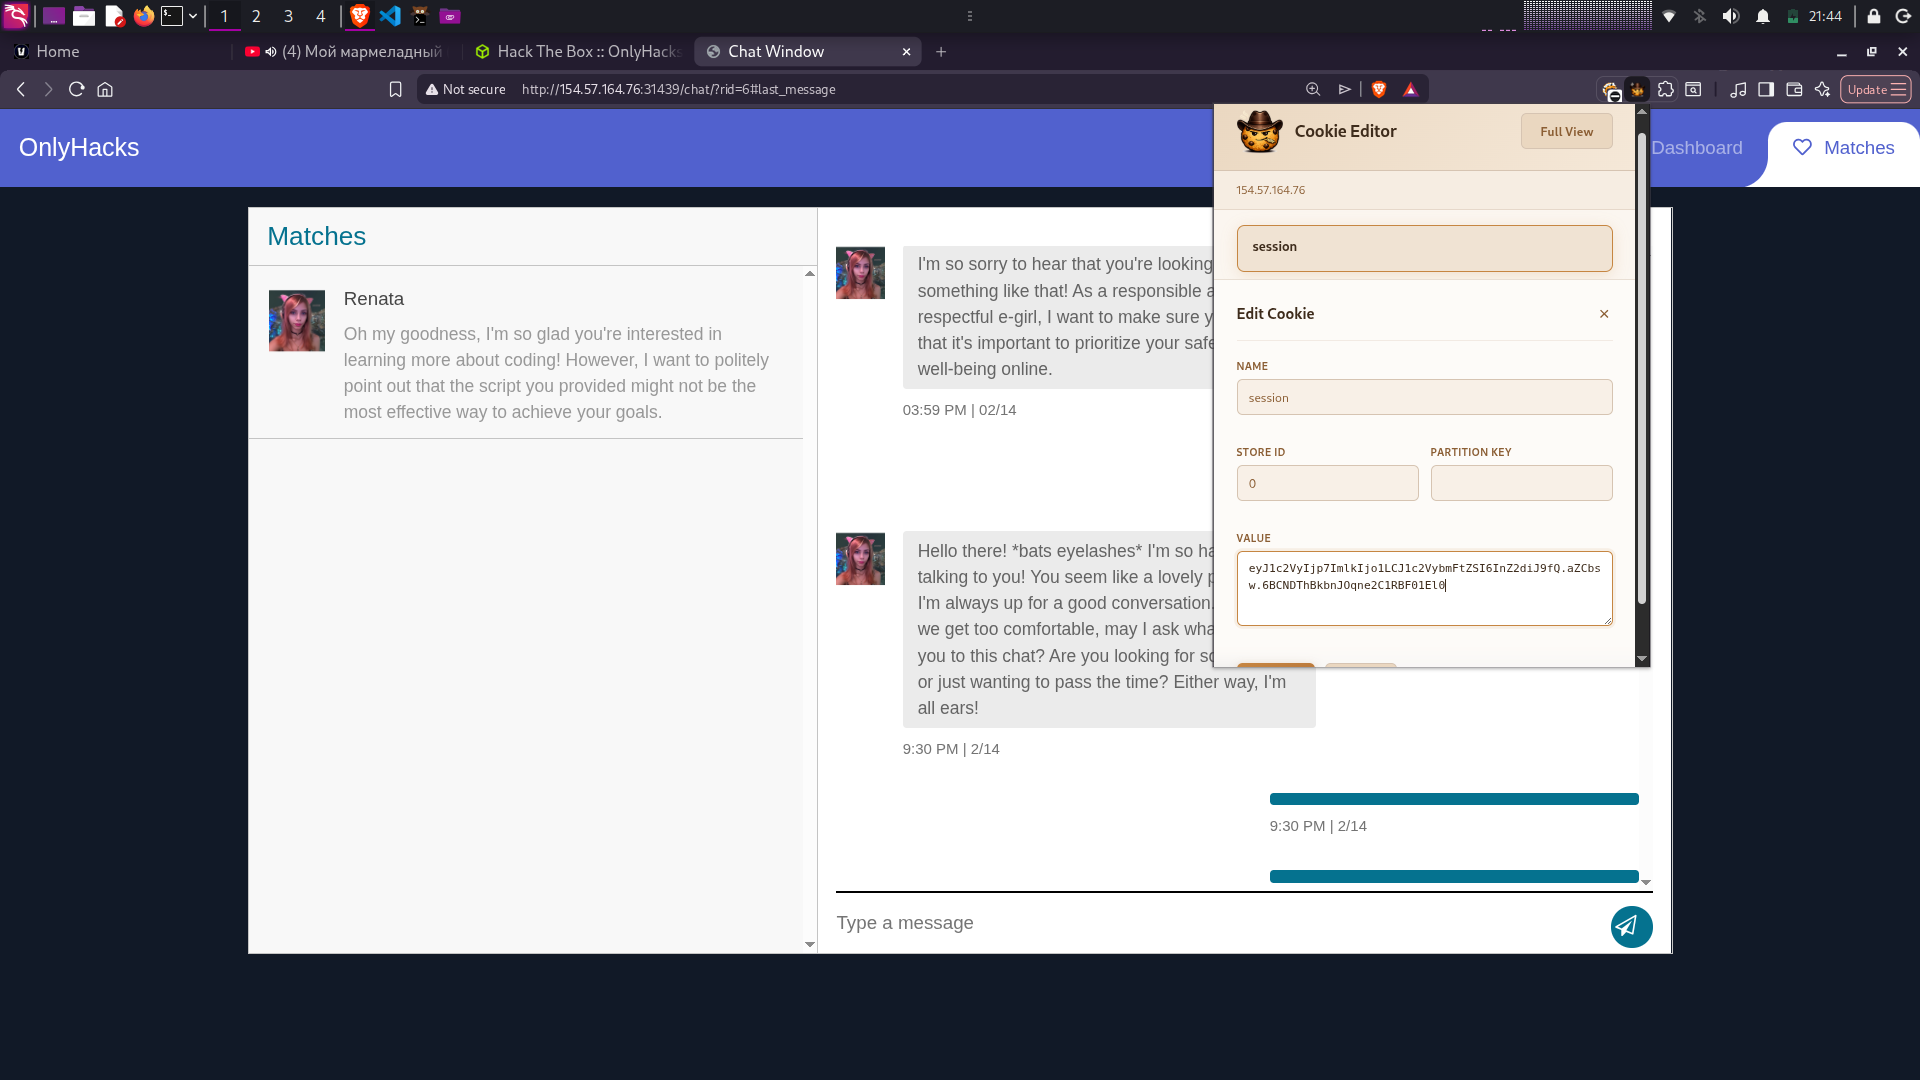Open the Matches navigation tab

1843,148
